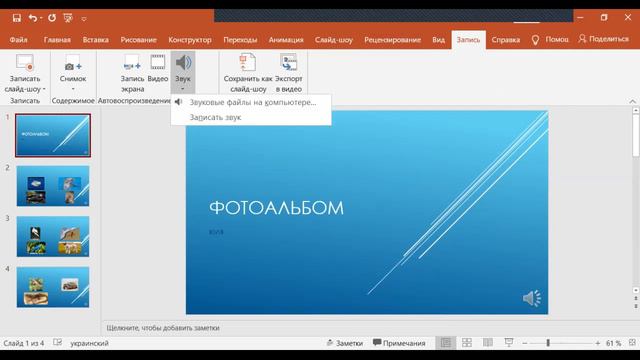
Task: Click the zoom out minus button
Action: (x=525, y=343)
